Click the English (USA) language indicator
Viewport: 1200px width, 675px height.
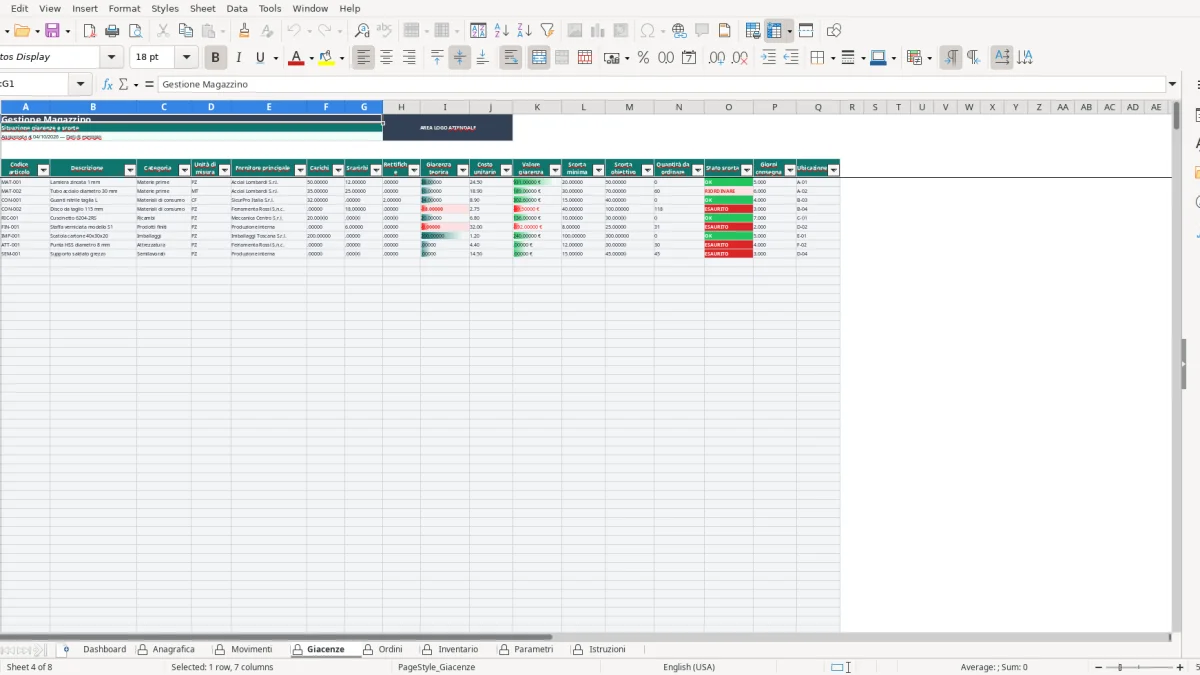(688, 667)
